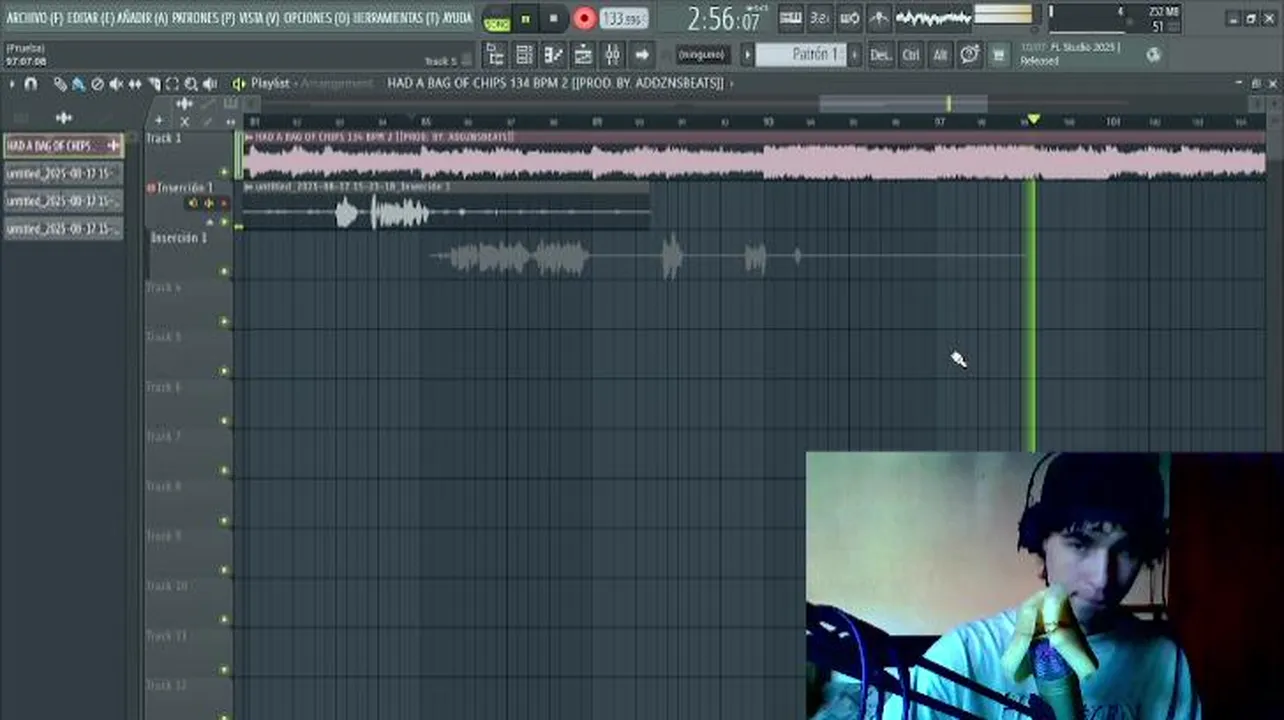Click the red record button
1284x720 pixels.
point(585,19)
